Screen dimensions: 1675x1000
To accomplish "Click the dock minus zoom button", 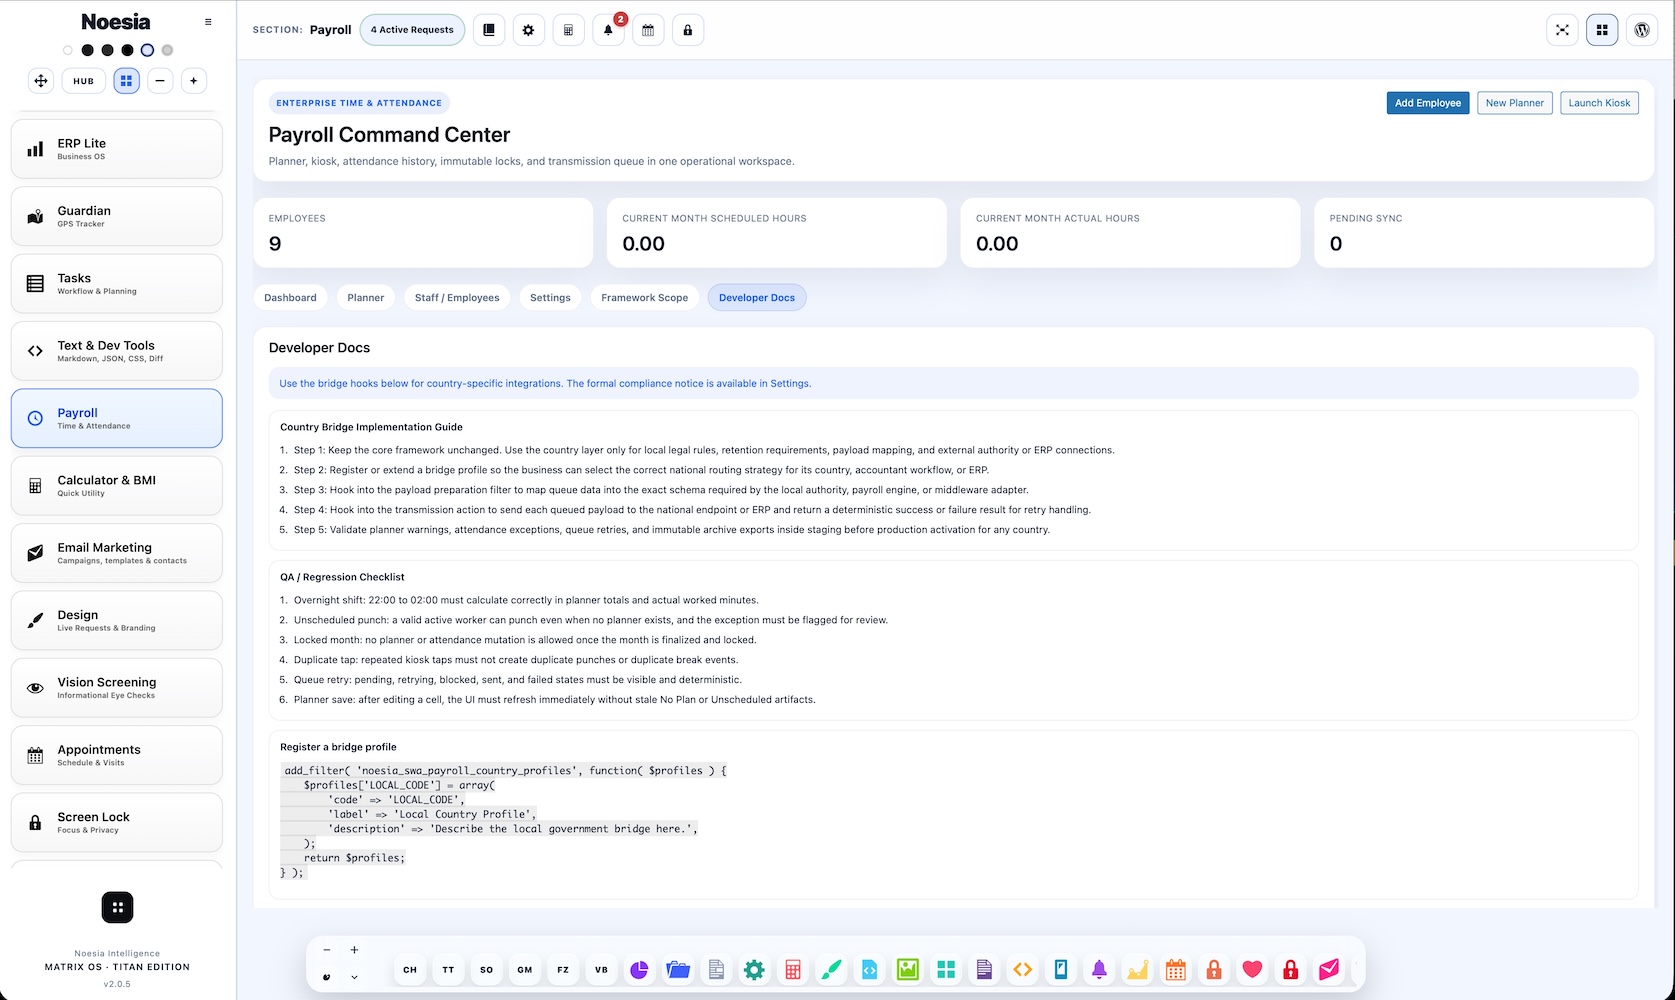I will tap(327, 950).
